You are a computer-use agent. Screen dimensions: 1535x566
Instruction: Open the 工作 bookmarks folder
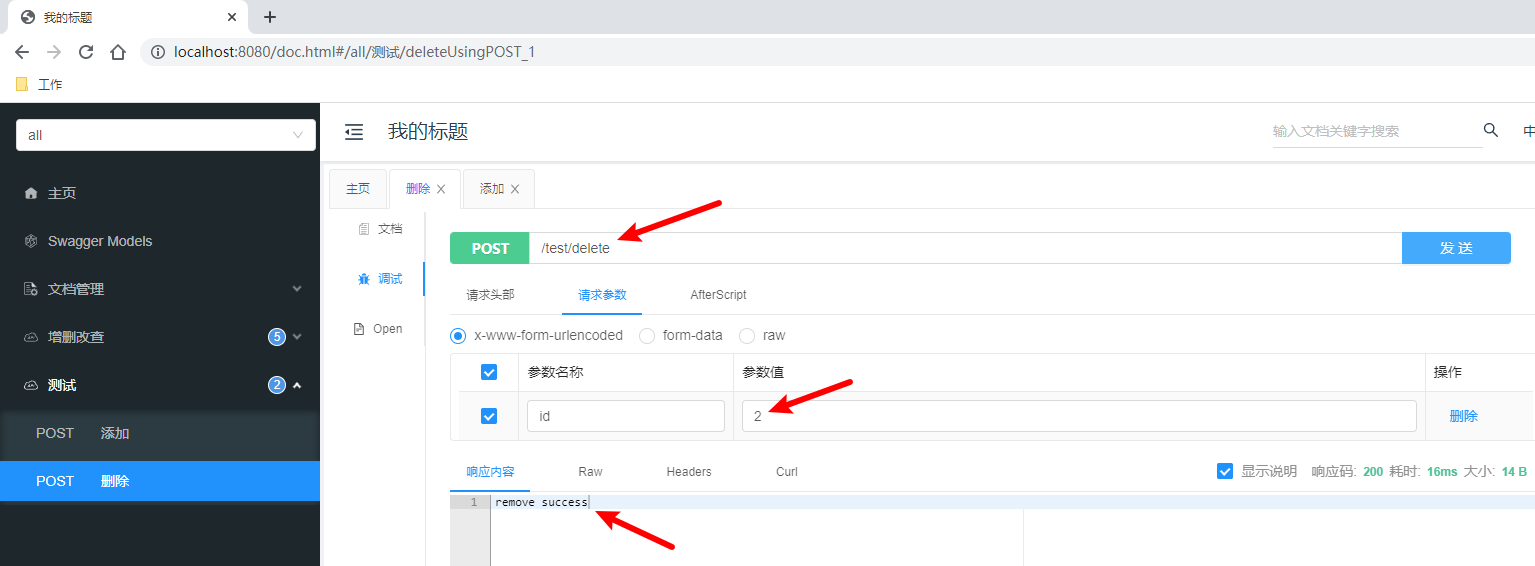(39, 85)
